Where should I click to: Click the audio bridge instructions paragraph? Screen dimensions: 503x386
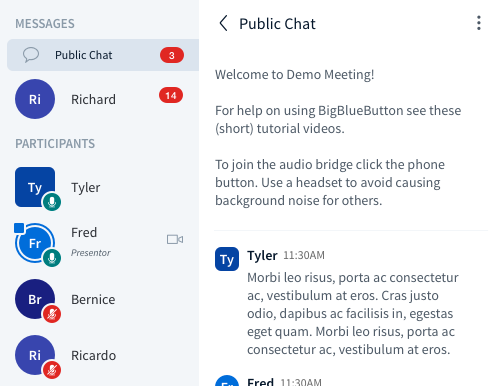(330, 182)
